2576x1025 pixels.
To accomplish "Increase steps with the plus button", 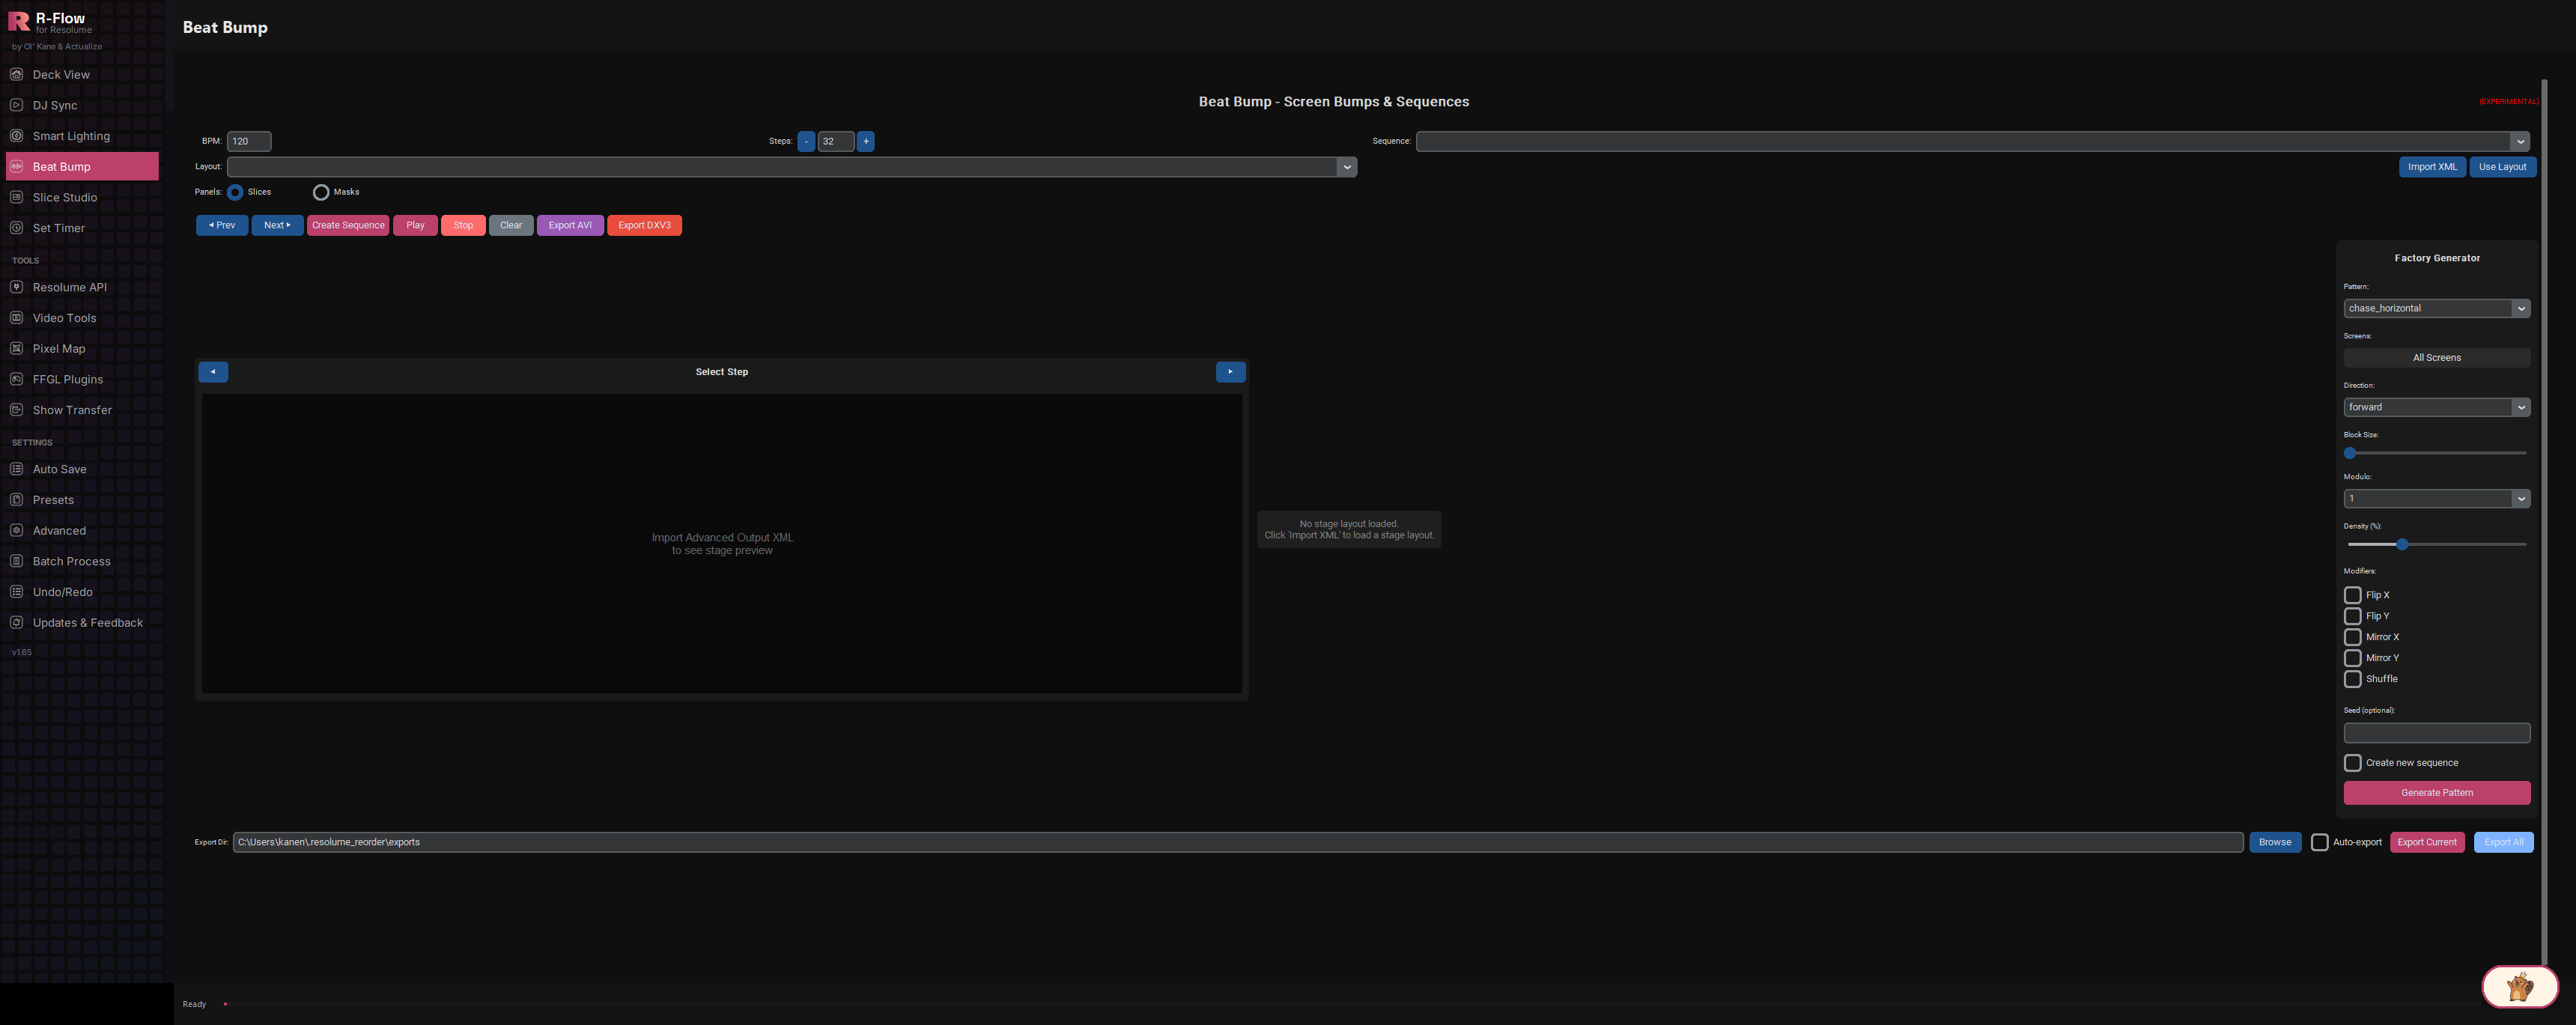I will [865, 141].
